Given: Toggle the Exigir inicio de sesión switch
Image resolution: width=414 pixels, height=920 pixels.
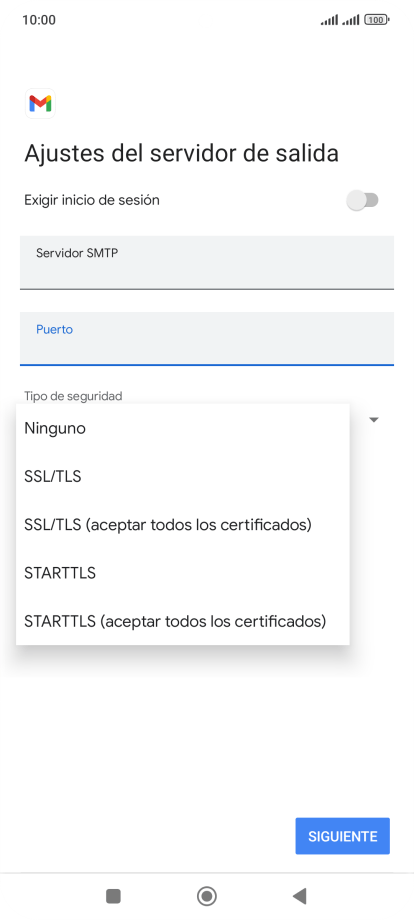Looking at the screenshot, I should coord(362,201).
